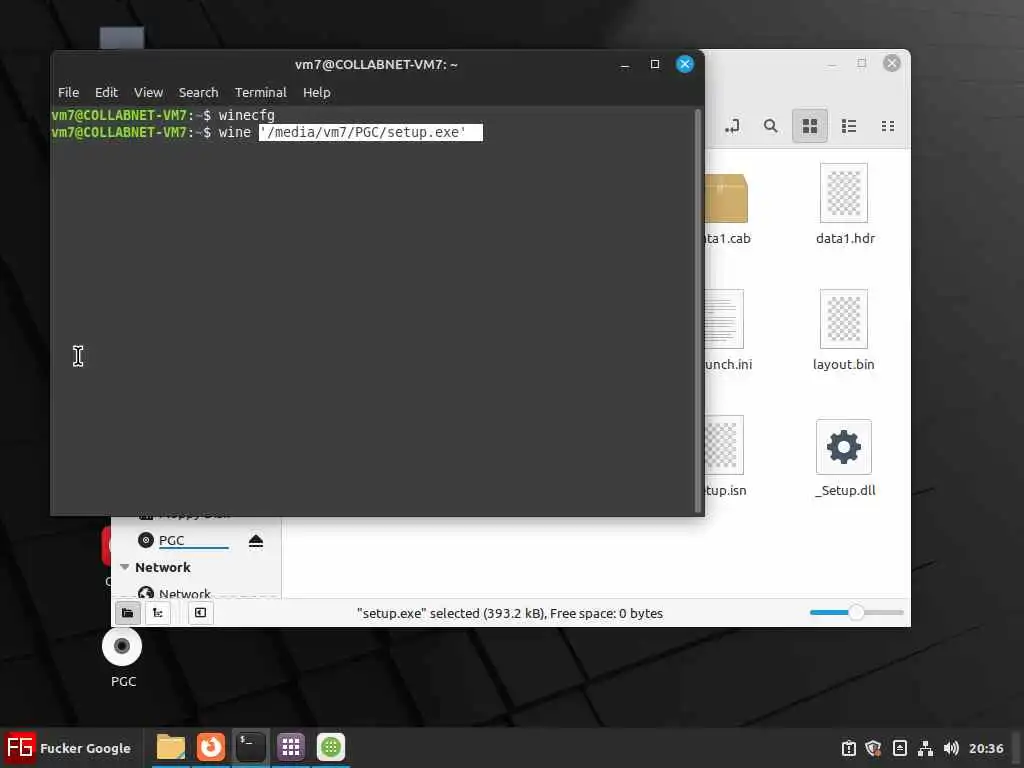Show tree view in sidebar button
This screenshot has width=1024, height=768.
[157, 613]
